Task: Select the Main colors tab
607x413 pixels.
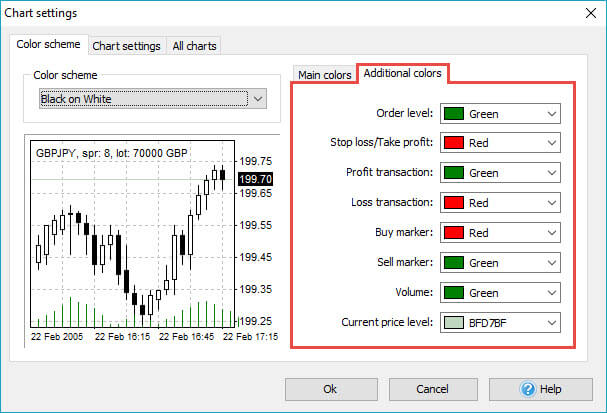Action: (x=325, y=75)
